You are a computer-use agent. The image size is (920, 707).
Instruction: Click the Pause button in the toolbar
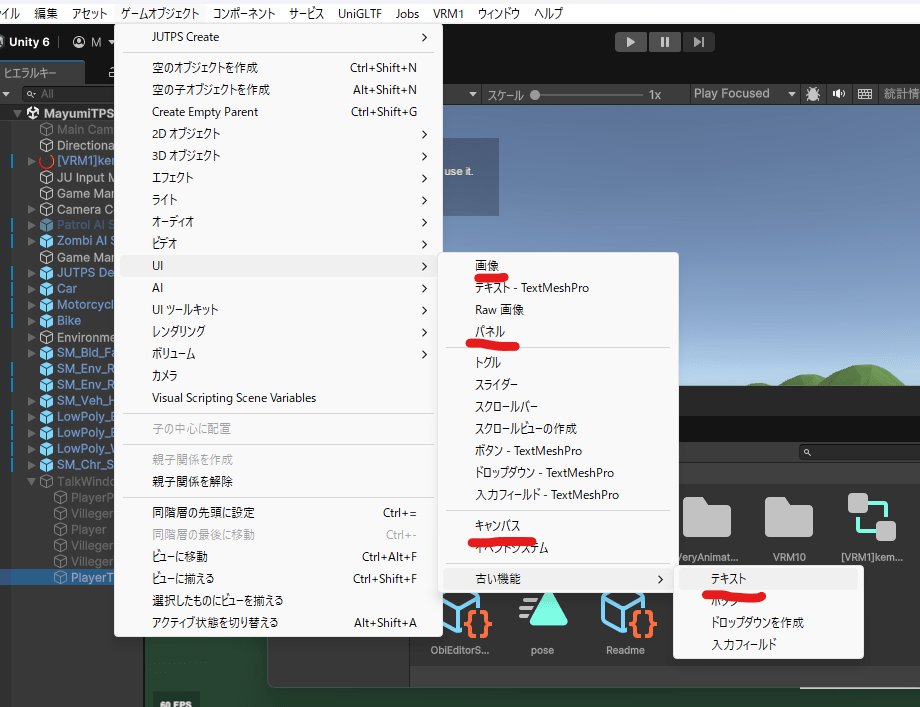tap(664, 41)
